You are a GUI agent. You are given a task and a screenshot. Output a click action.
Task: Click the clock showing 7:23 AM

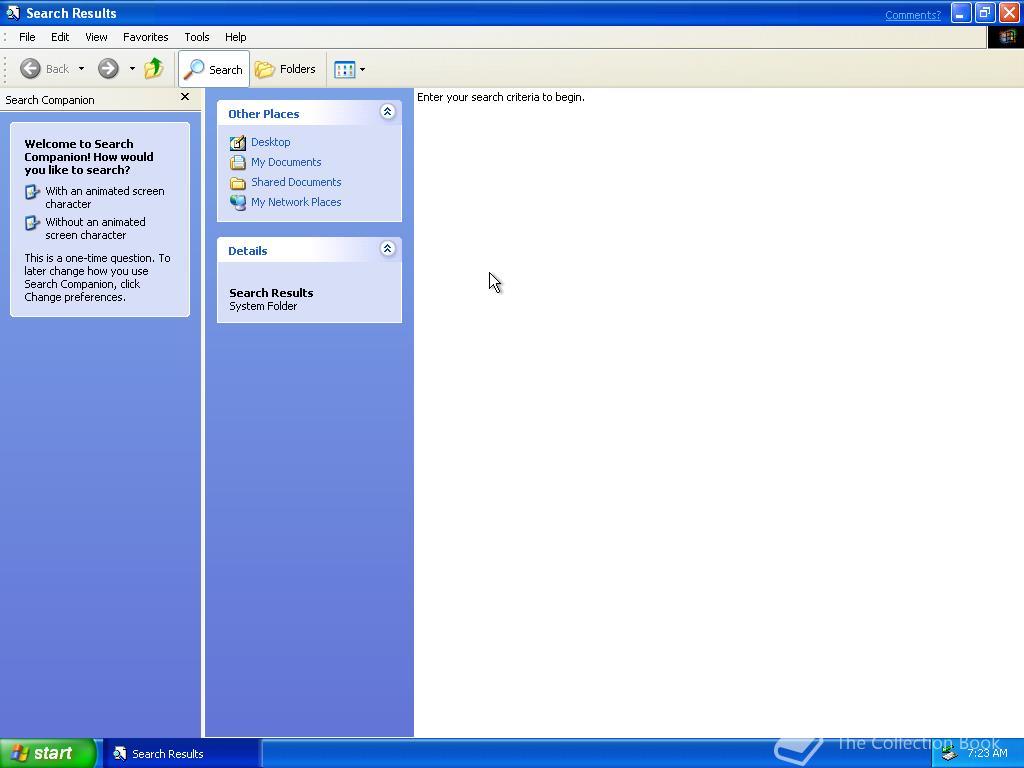(987, 753)
